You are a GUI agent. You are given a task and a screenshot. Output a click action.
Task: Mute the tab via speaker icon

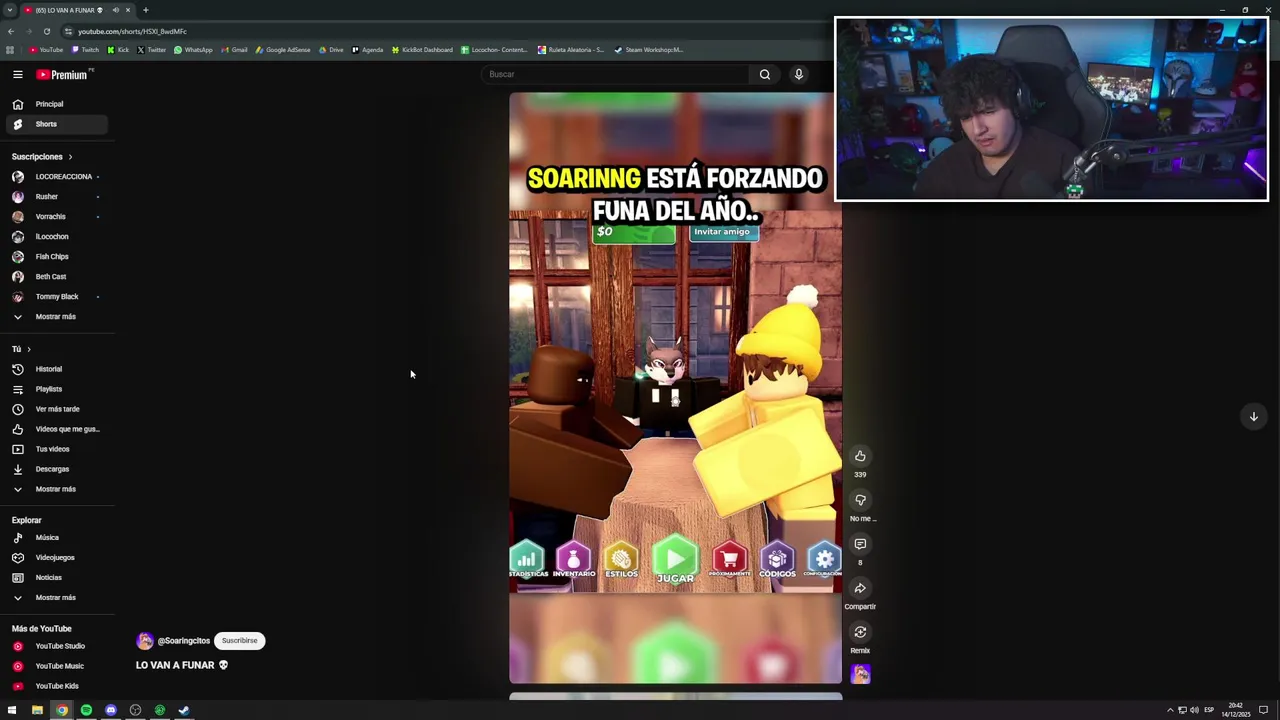pyautogui.click(x=115, y=10)
